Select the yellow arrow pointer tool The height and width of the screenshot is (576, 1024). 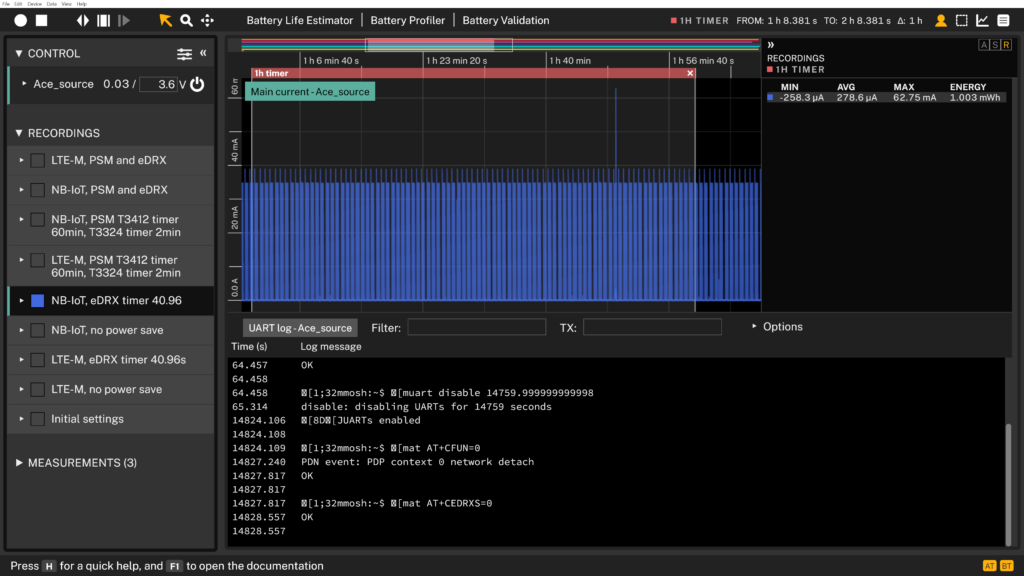coord(166,20)
